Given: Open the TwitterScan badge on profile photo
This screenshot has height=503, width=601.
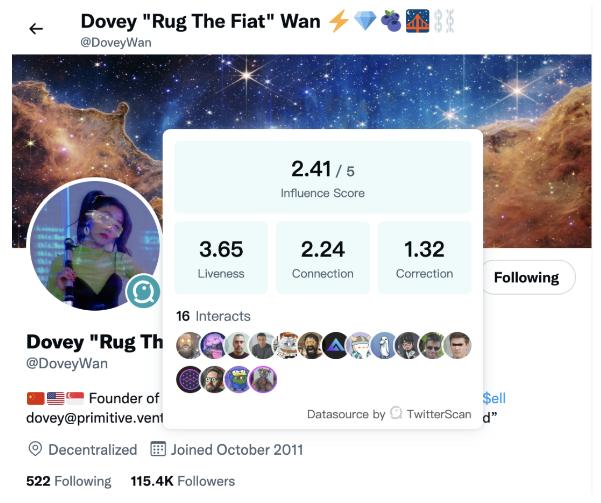Looking at the screenshot, I should coord(143,291).
